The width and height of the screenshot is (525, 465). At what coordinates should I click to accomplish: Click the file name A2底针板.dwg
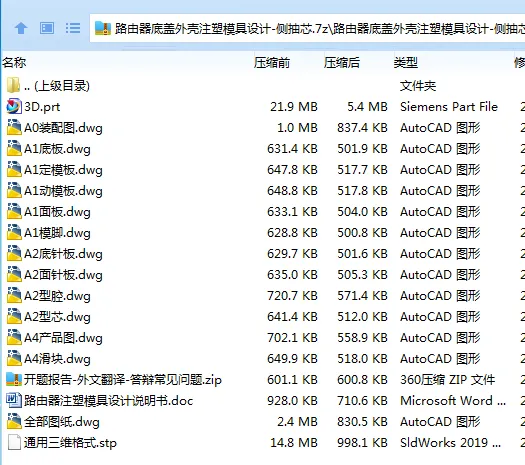[63, 254]
